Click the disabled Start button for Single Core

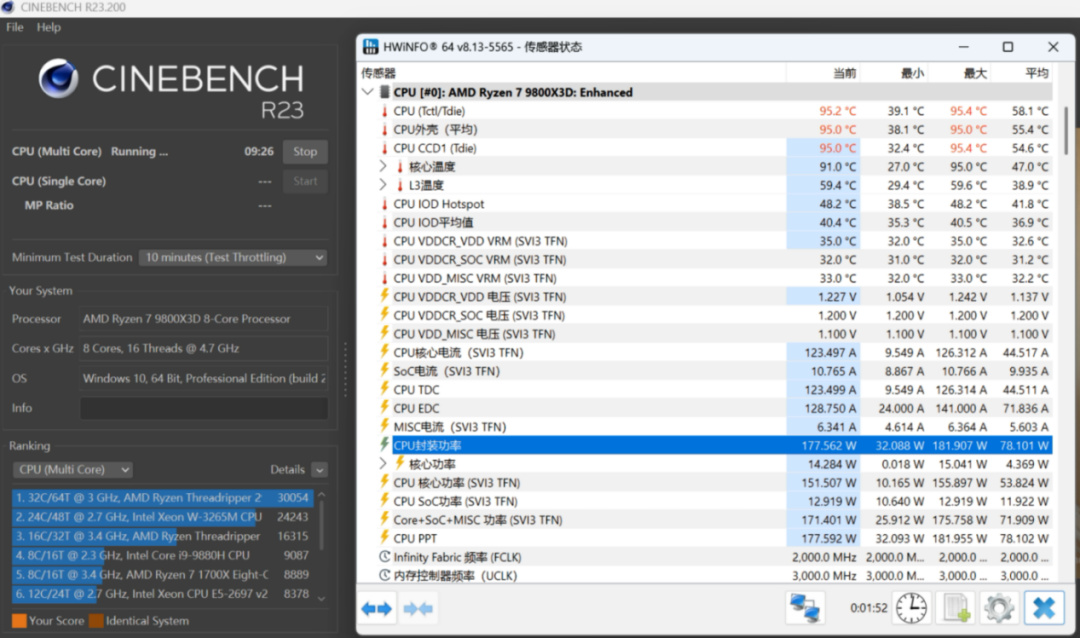(305, 181)
